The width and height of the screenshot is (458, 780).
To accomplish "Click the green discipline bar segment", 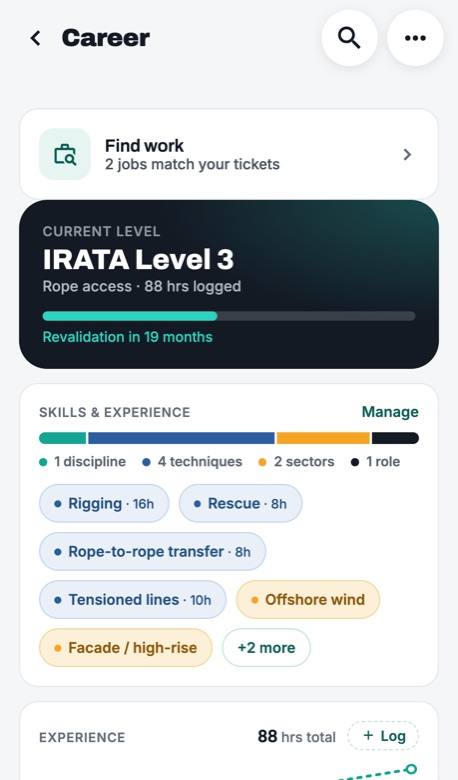I will pos(63,438).
